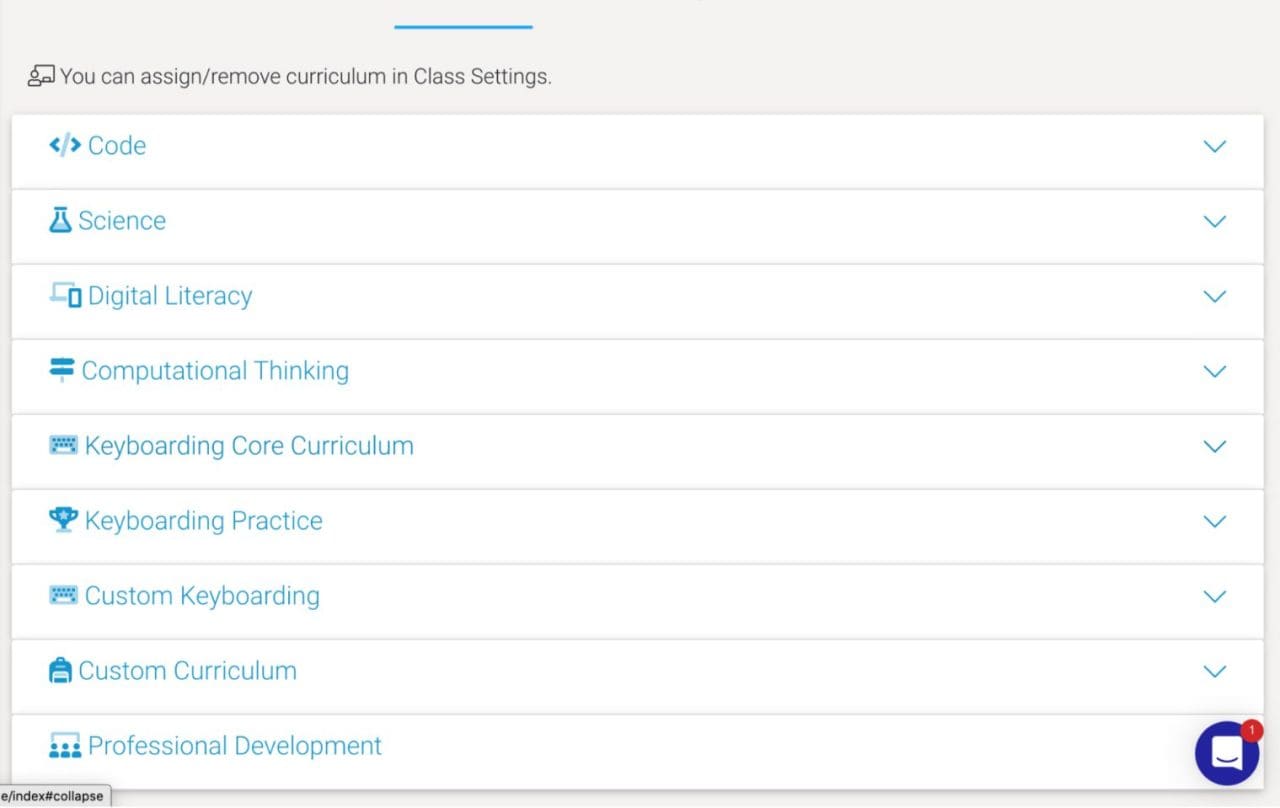Expand the Code section
This screenshot has height=808, width=1280.
(x=1214, y=146)
